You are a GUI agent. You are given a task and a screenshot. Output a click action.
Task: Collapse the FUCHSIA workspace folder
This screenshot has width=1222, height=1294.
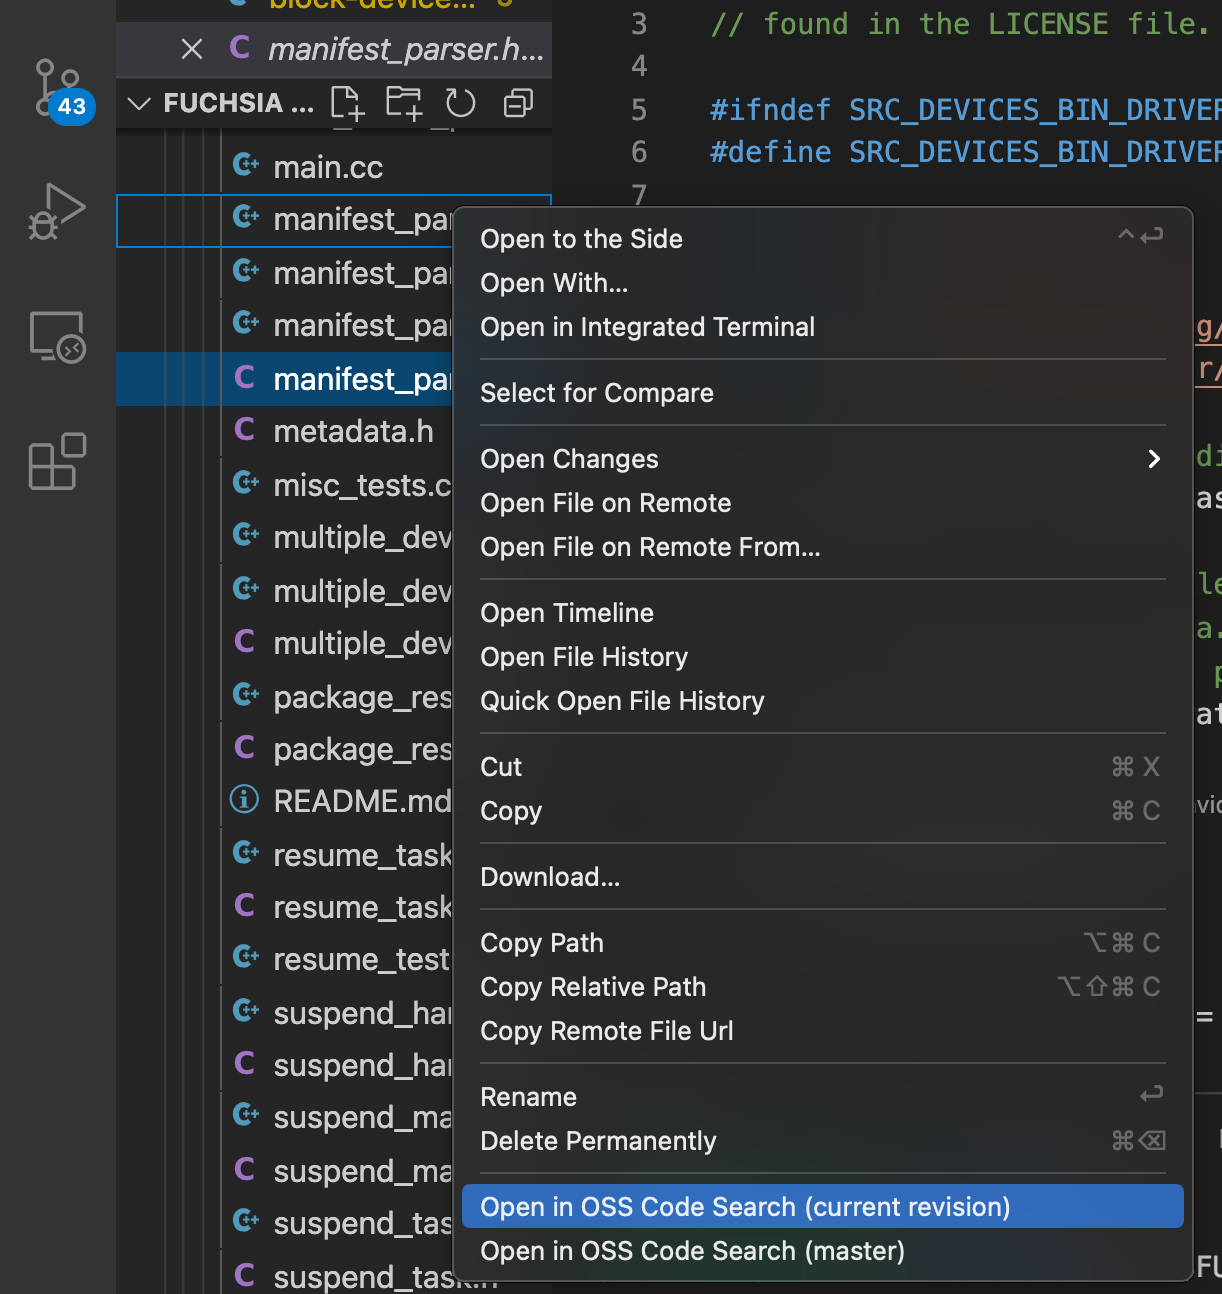click(138, 102)
